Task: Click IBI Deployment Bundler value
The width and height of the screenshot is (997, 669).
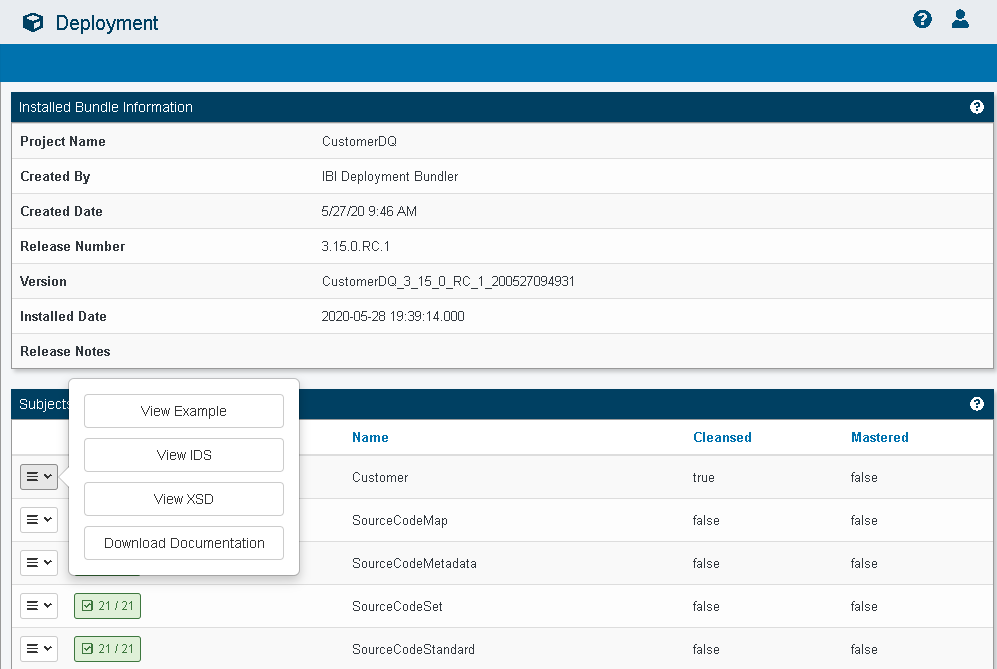Action: click(390, 176)
